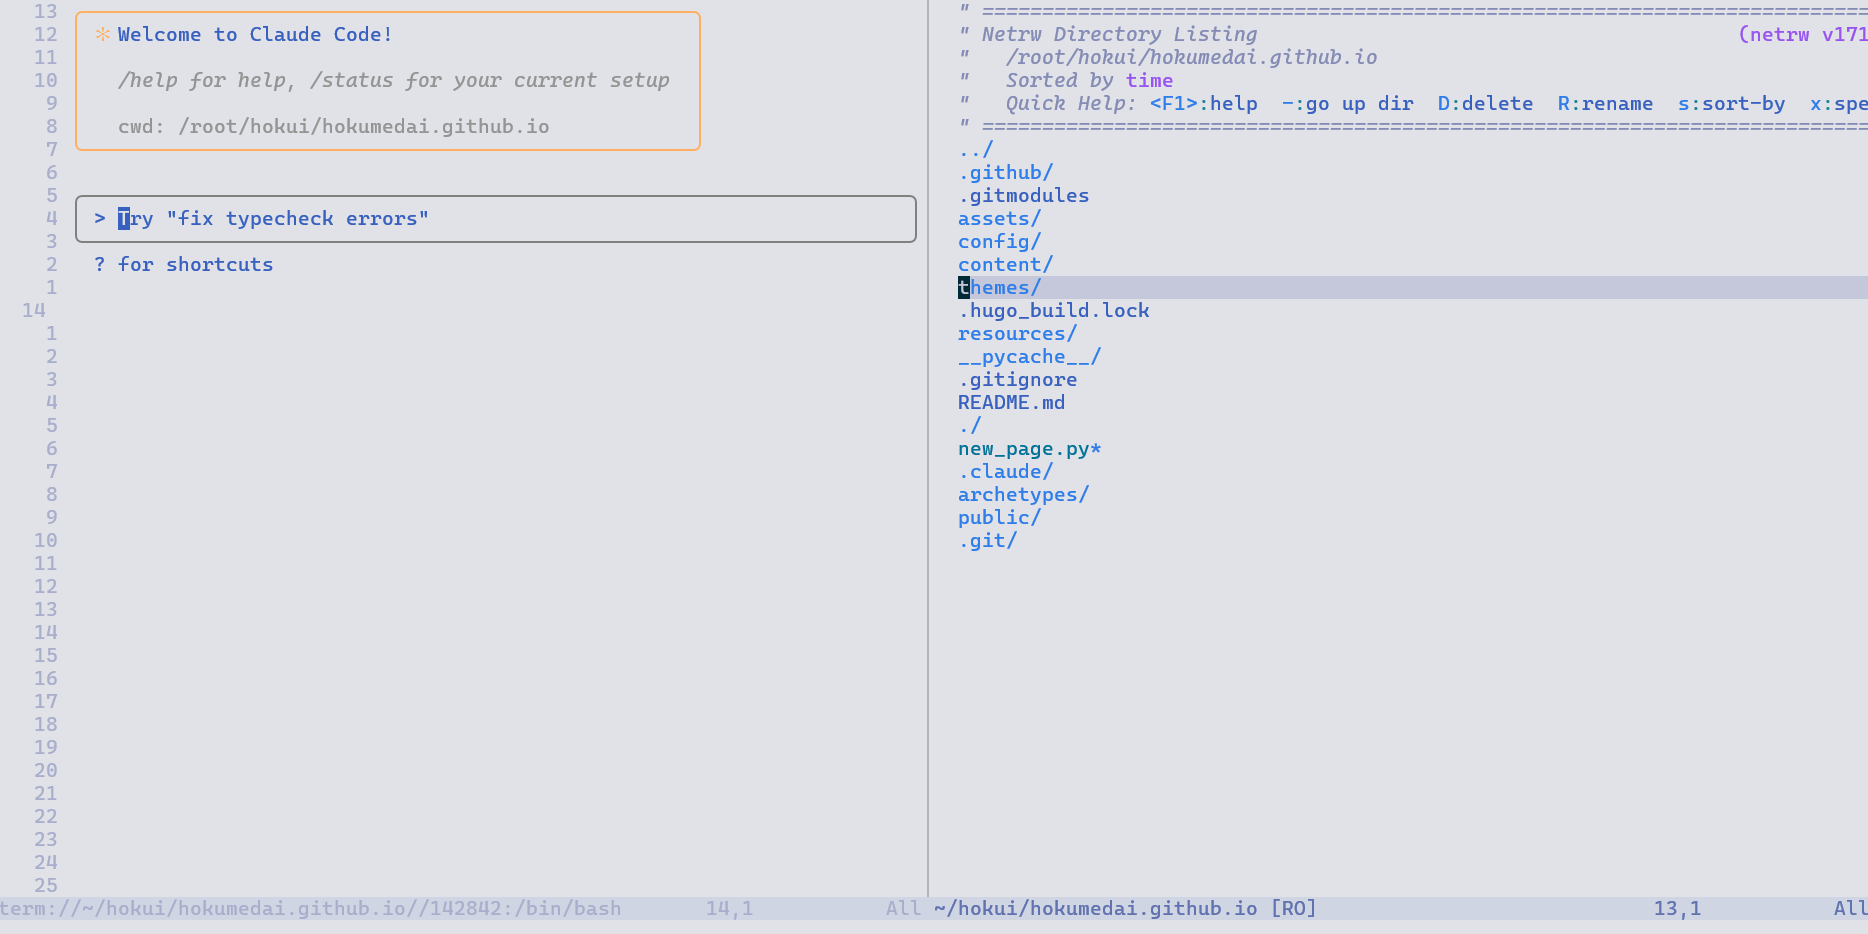Click the prompt '>' chevron symbol
The height and width of the screenshot is (934, 1868).
click(x=100, y=219)
